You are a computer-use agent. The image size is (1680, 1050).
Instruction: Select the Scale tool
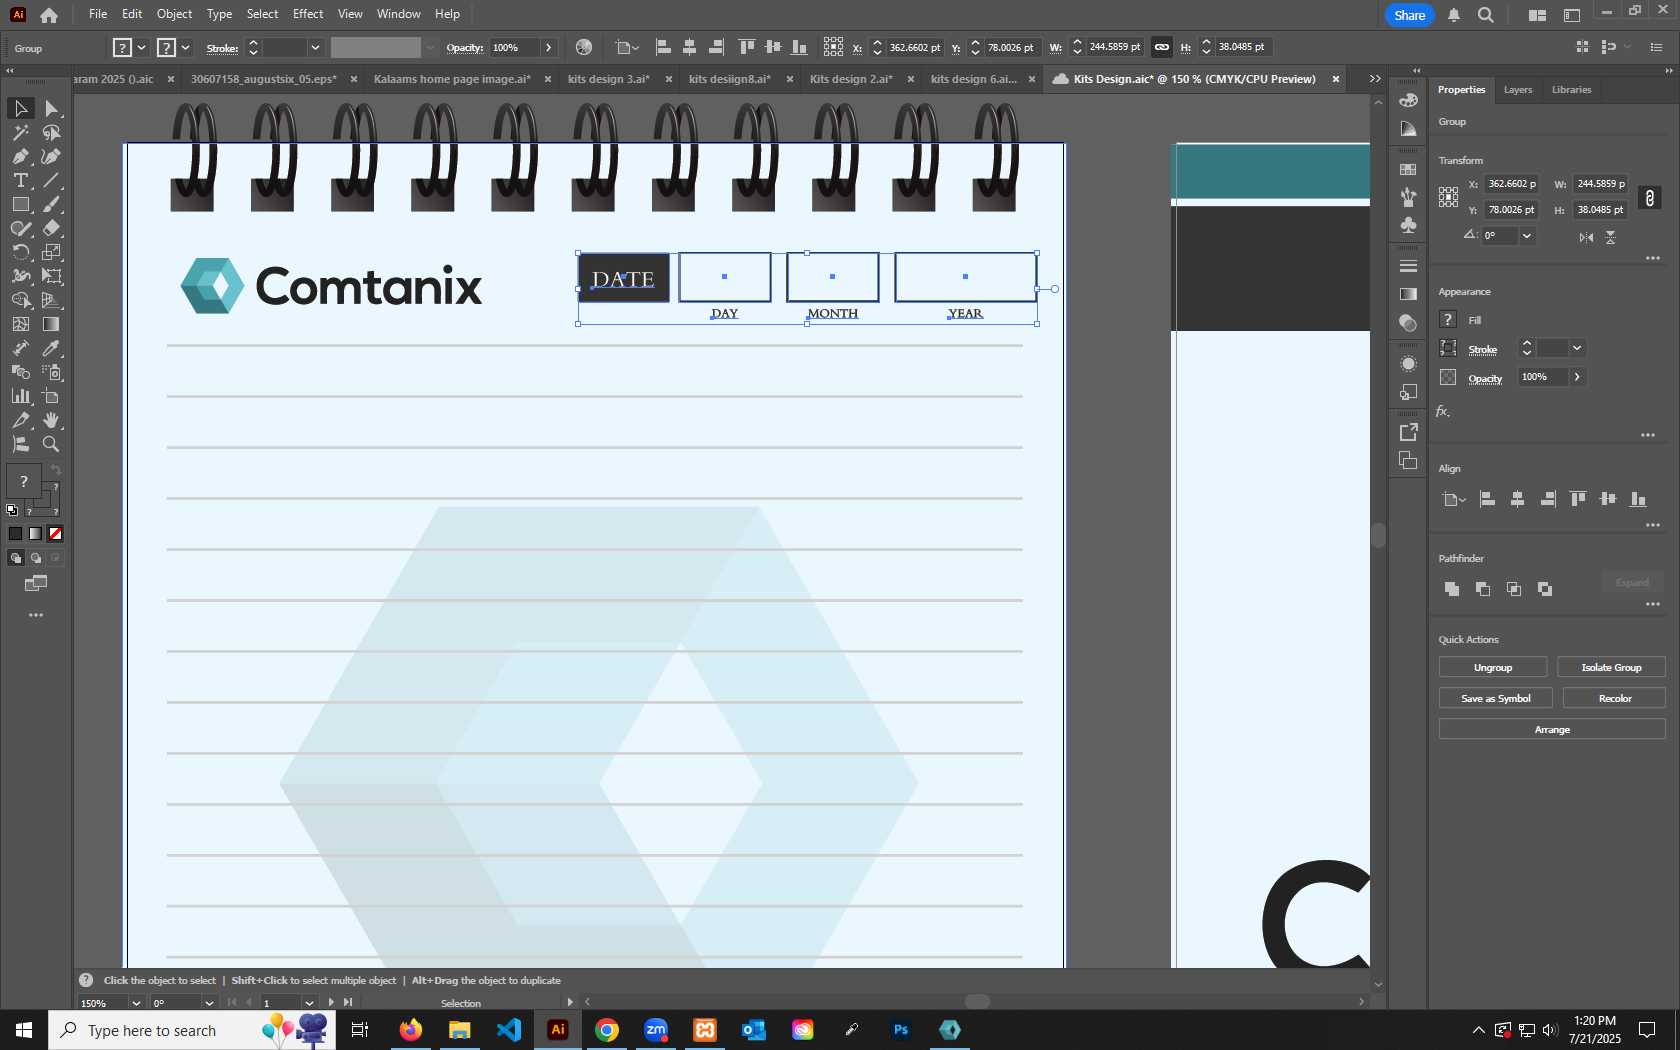click(52, 252)
